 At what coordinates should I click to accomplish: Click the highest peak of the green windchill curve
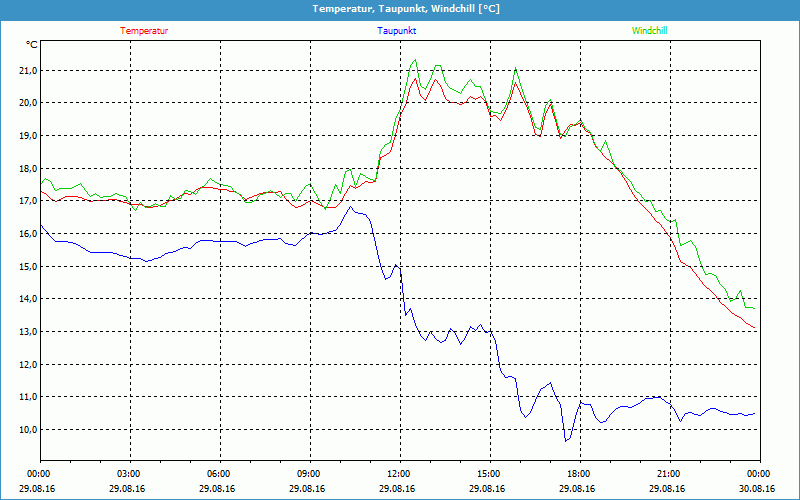[415, 60]
